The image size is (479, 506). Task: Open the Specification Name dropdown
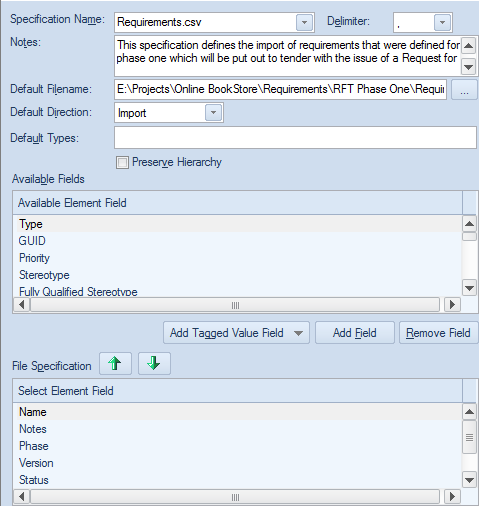coord(304,22)
